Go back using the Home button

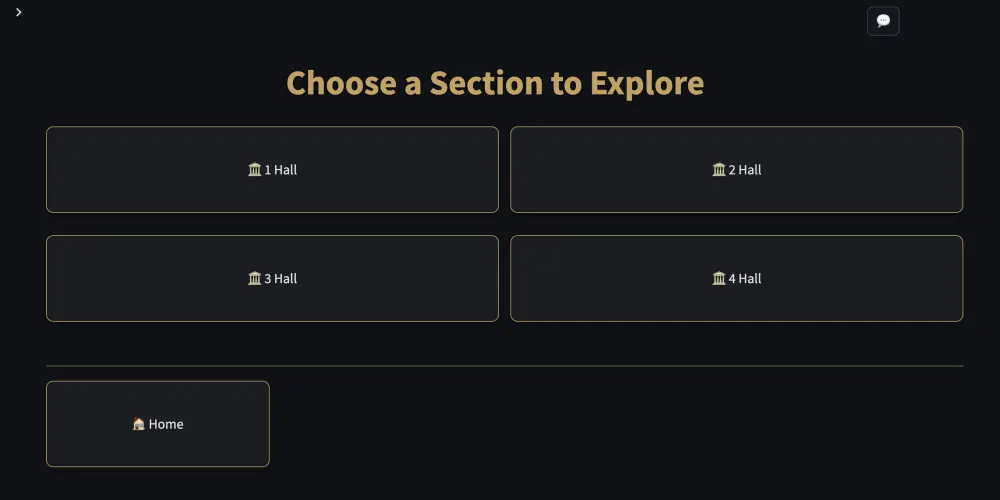pos(158,424)
